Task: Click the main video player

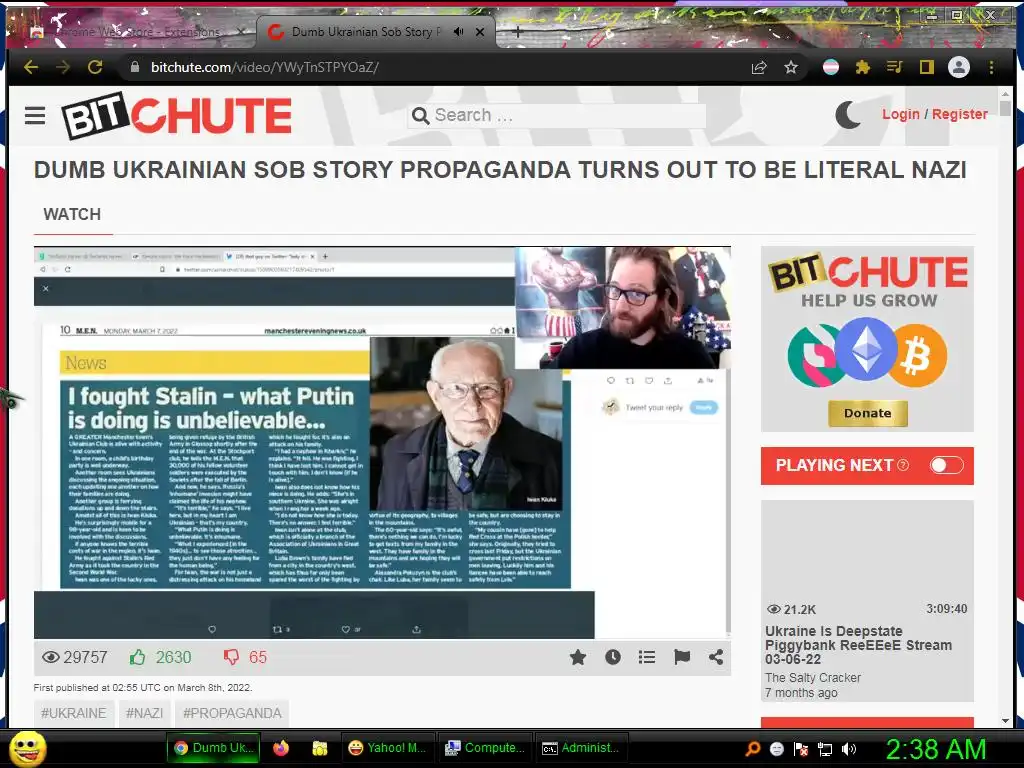Action: (382, 443)
